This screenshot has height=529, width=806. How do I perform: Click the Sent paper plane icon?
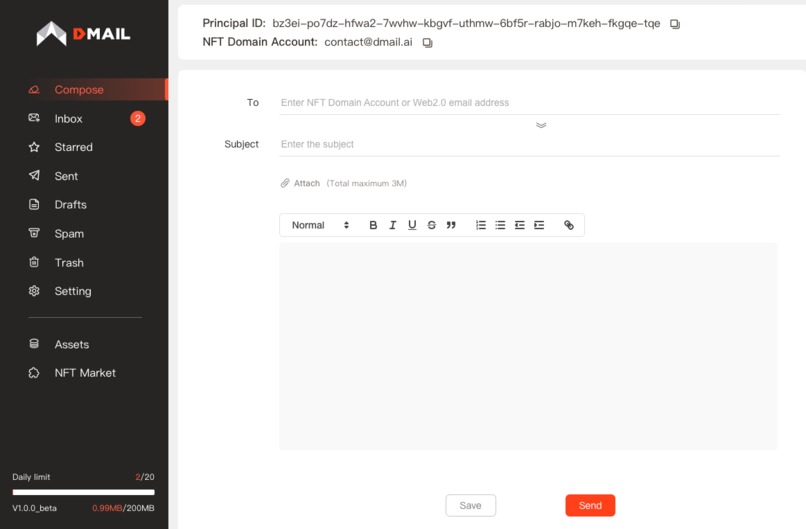coord(34,175)
